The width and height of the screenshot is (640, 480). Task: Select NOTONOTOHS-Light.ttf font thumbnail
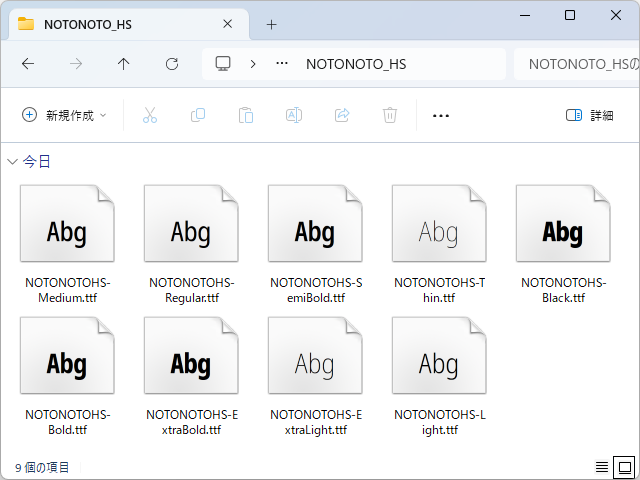439,356
